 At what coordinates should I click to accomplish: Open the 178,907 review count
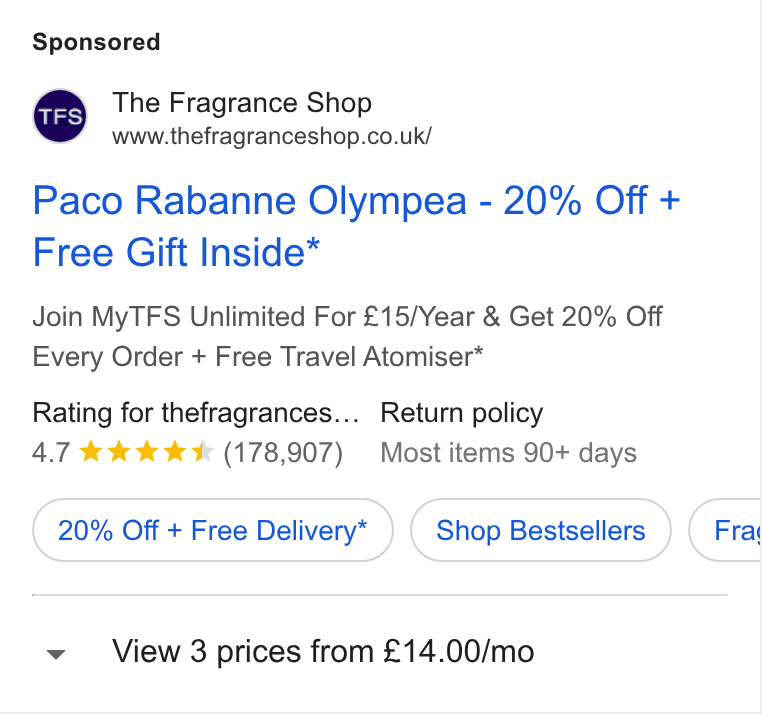283,453
